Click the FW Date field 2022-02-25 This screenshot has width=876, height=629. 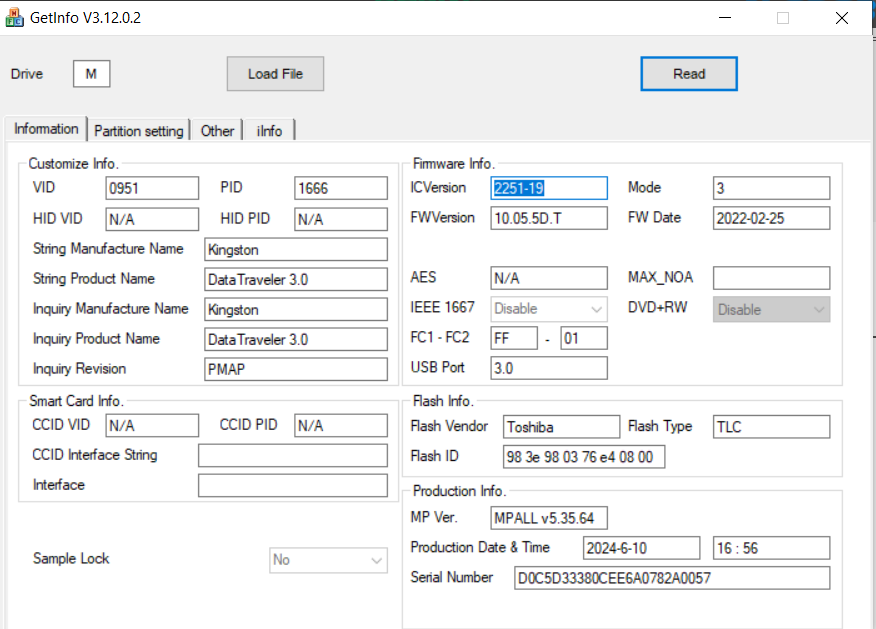click(x=772, y=218)
